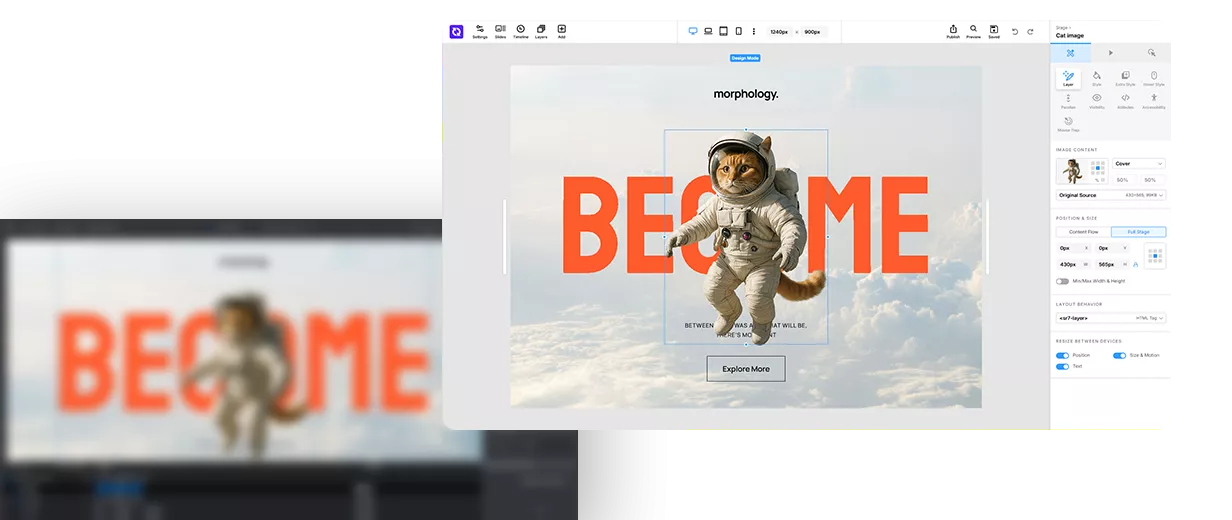
Task: Click the cat image thumbnail
Action: click(x=1071, y=171)
